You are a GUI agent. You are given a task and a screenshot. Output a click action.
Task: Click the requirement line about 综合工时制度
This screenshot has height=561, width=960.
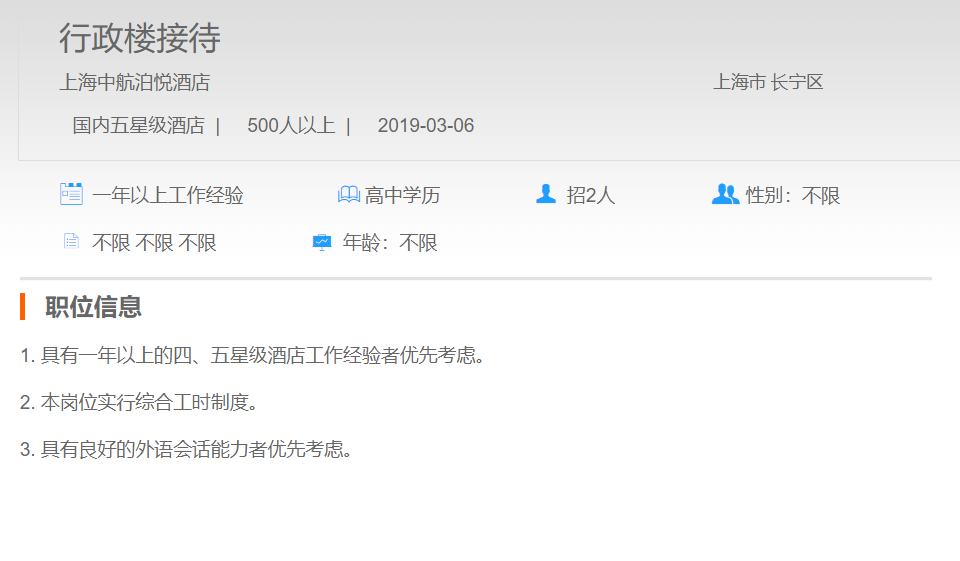pyautogui.click(x=142, y=403)
